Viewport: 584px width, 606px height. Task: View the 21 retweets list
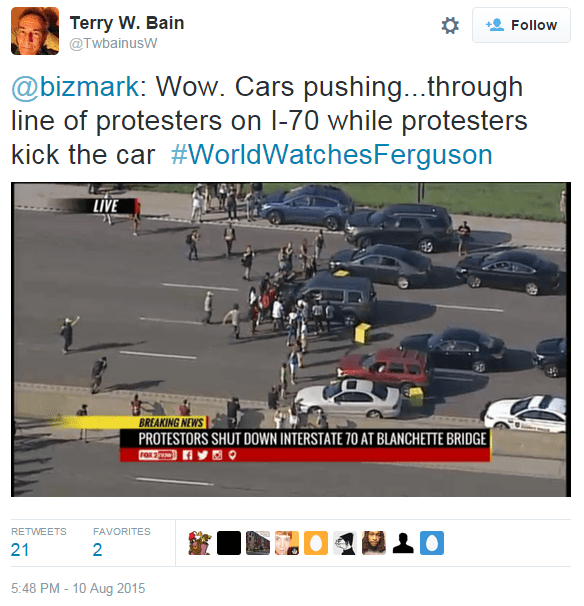coord(39,542)
